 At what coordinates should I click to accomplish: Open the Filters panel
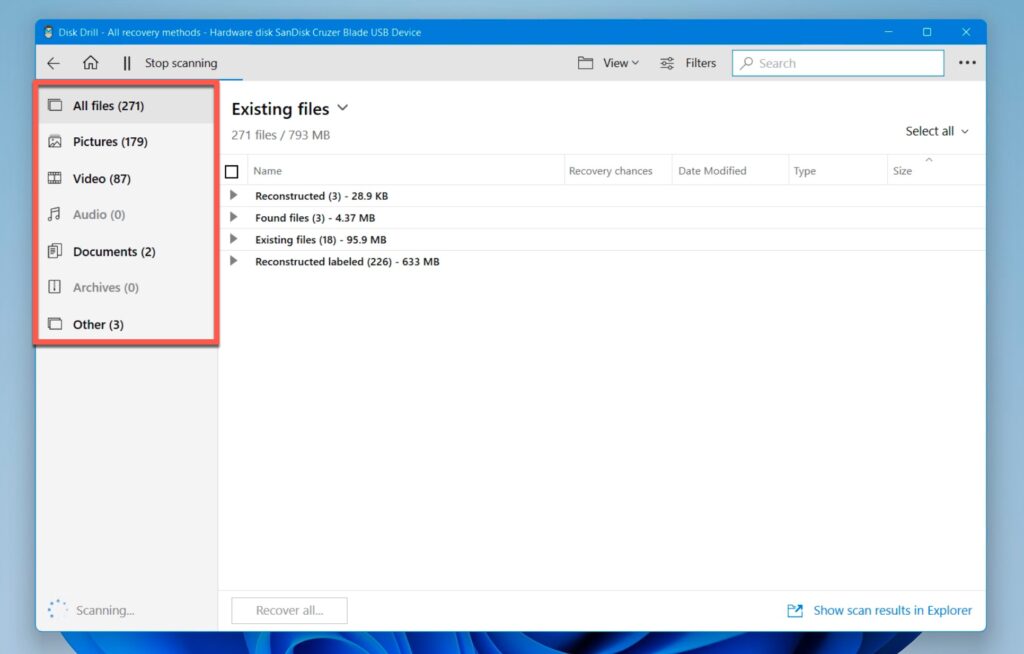688,62
